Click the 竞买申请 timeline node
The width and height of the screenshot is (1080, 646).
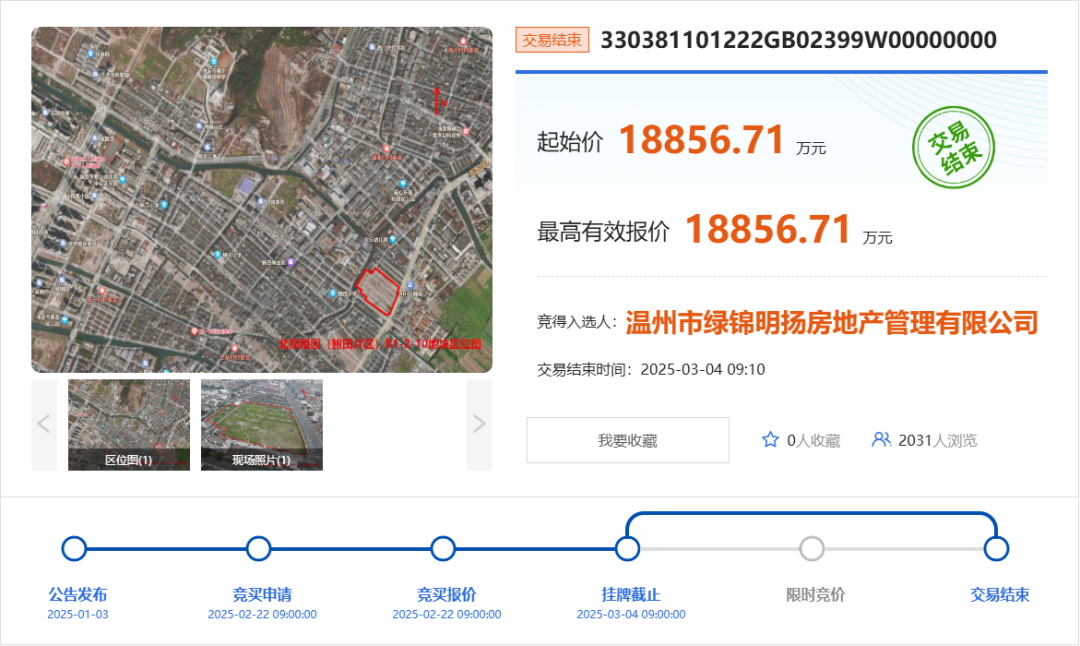tap(259, 549)
